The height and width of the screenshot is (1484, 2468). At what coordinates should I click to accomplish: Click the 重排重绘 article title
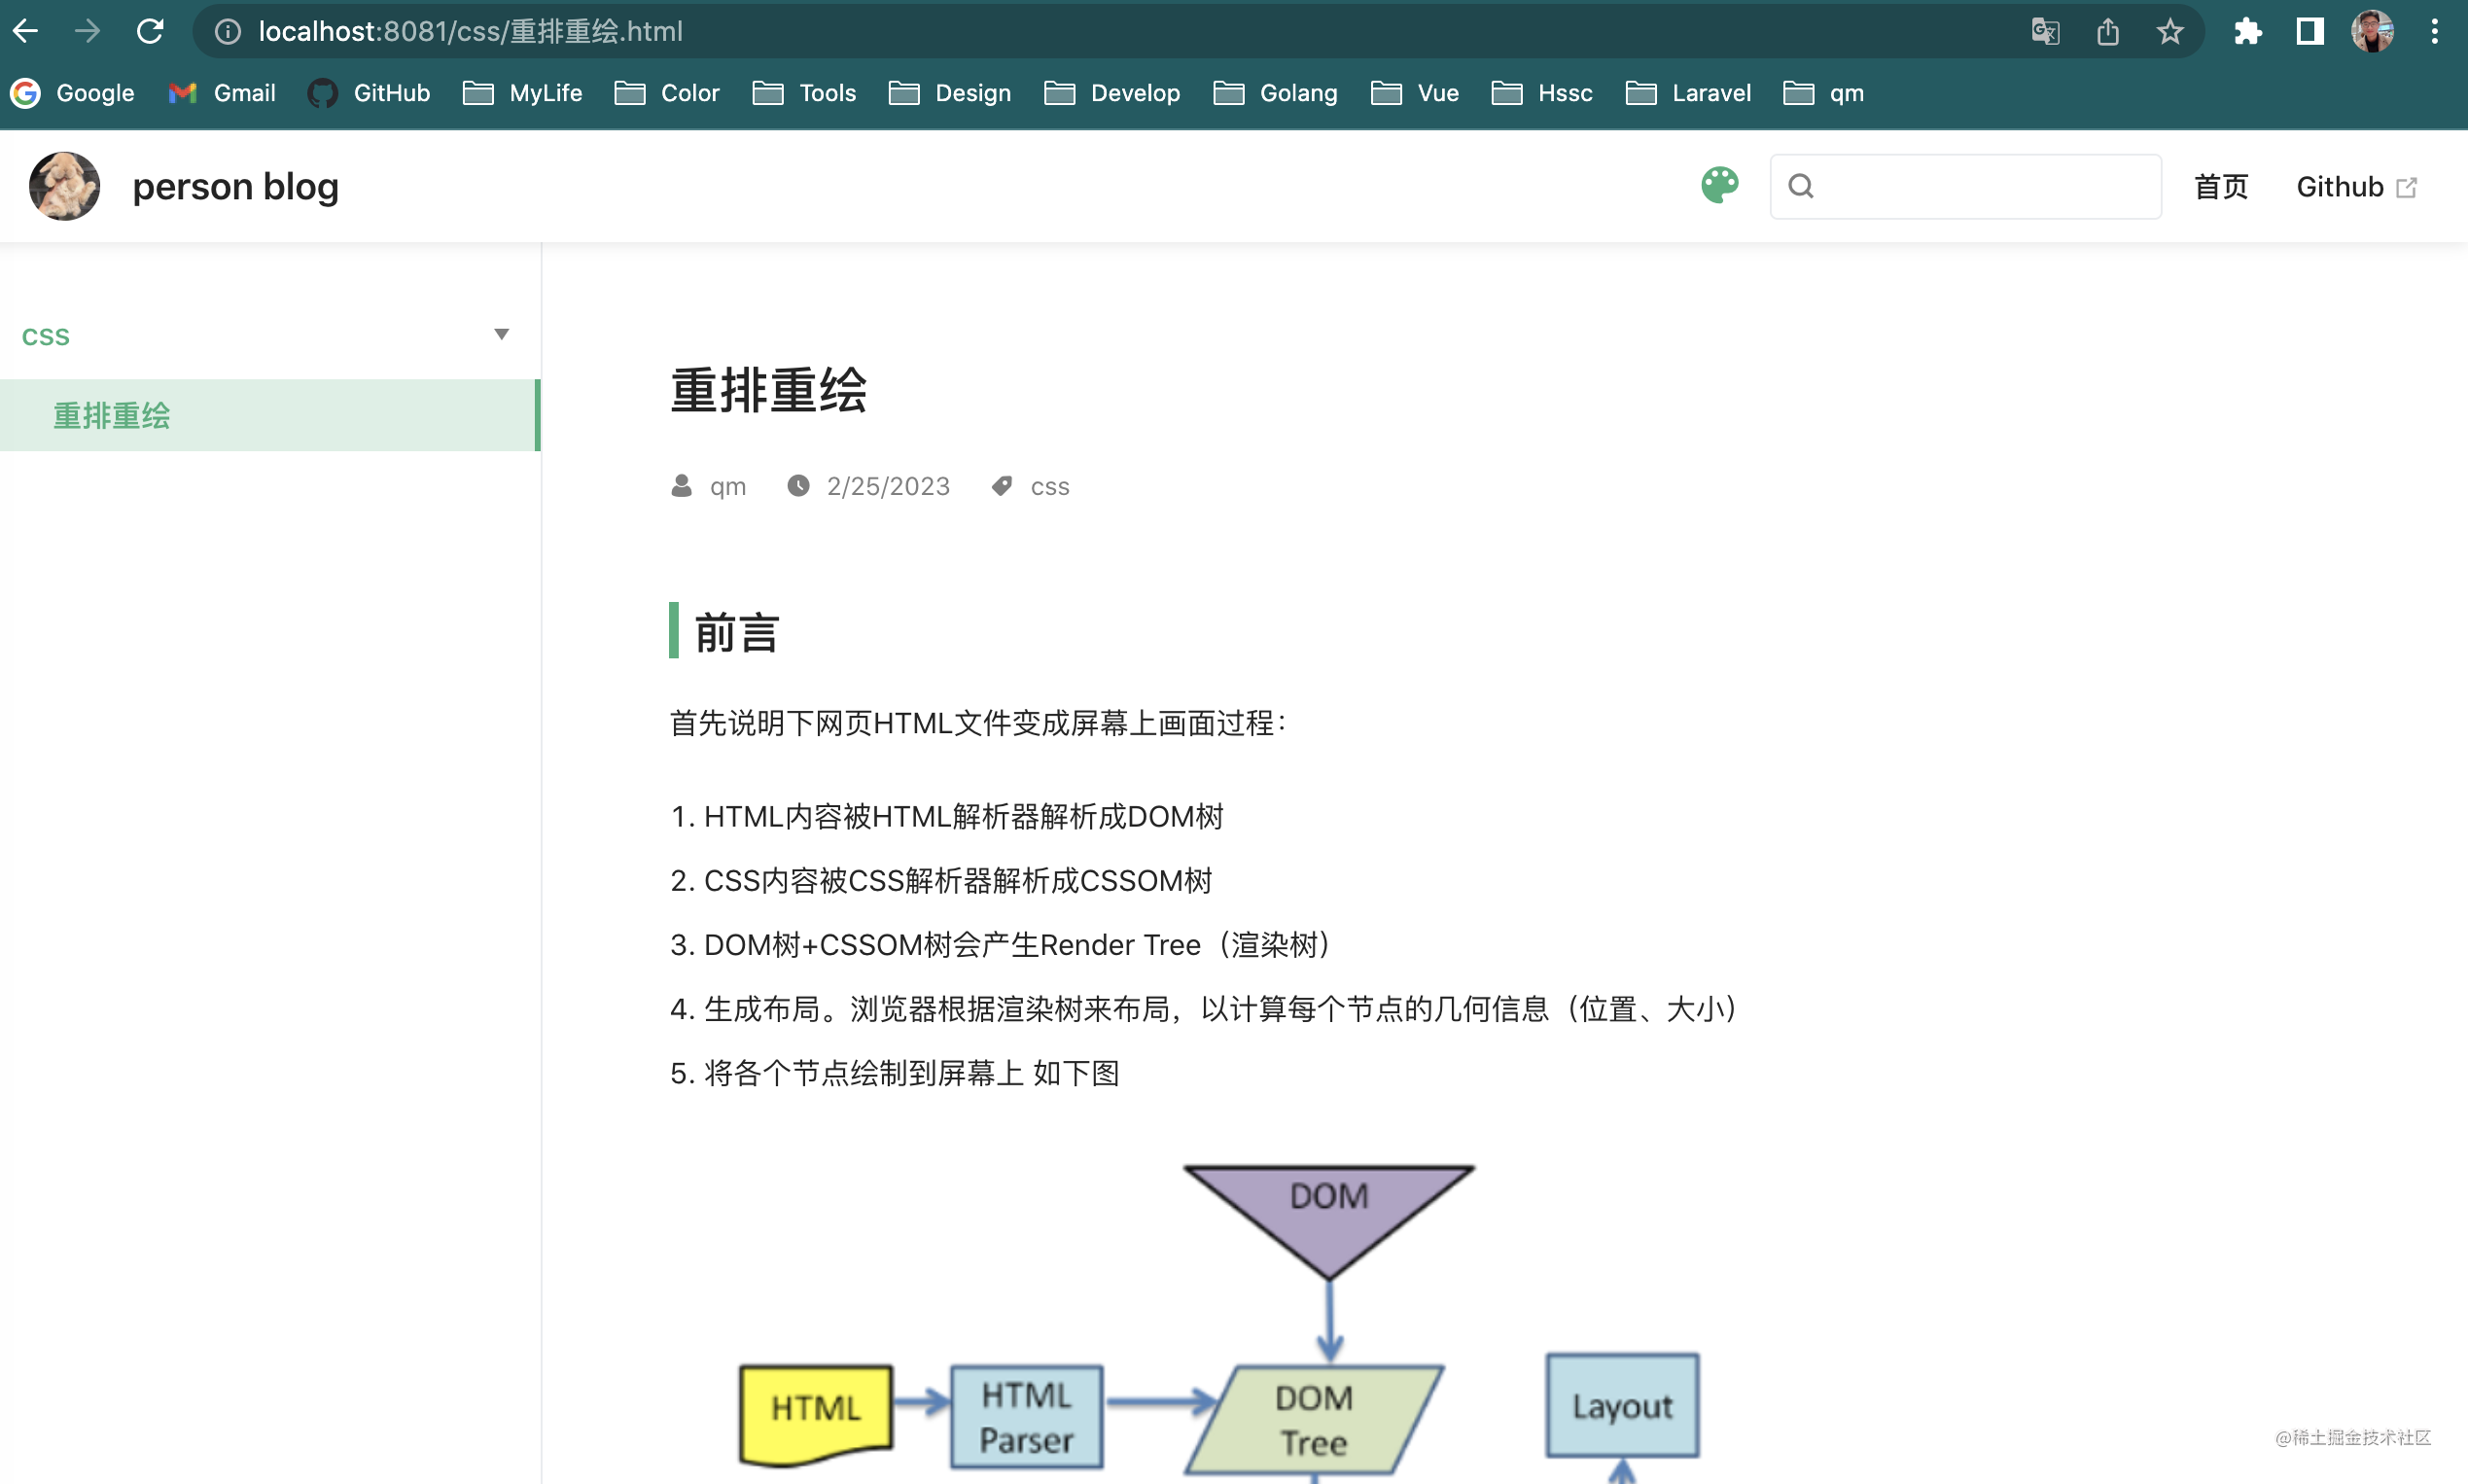[768, 390]
